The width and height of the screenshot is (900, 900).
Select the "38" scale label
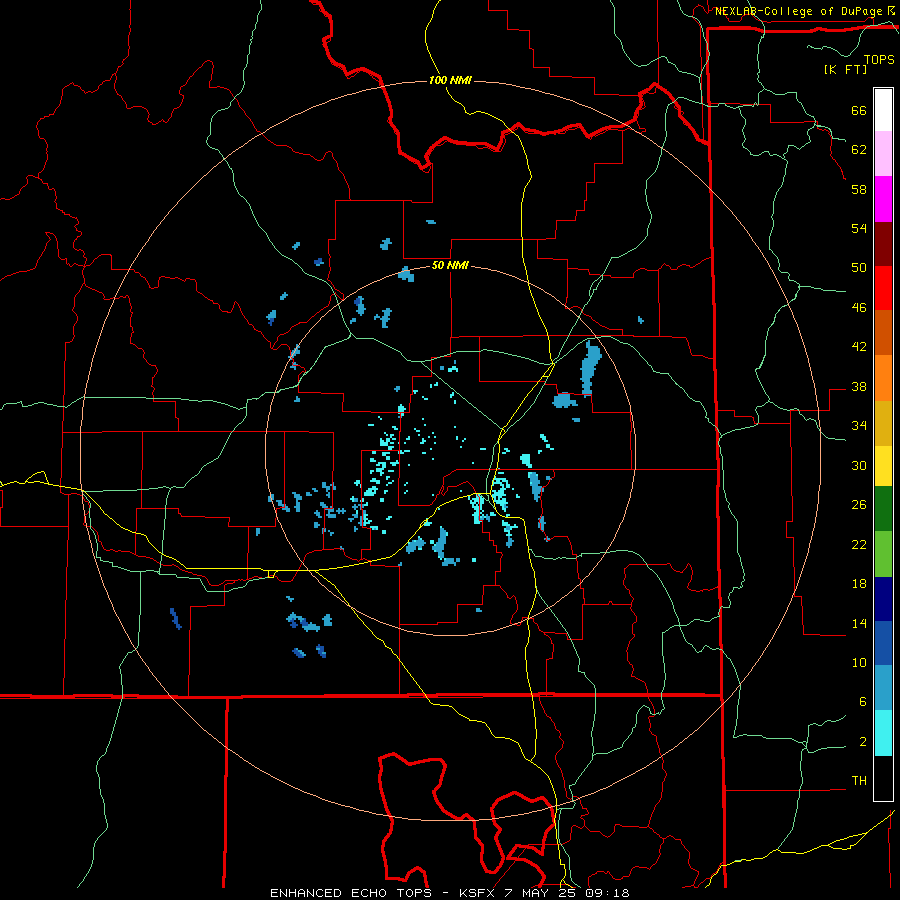pyautogui.click(x=859, y=387)
